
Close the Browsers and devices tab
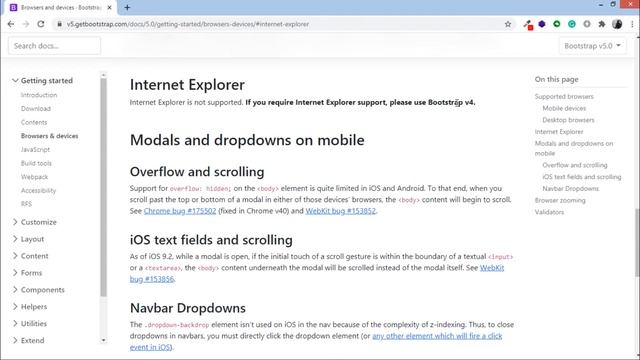click(x=109, y=7)
